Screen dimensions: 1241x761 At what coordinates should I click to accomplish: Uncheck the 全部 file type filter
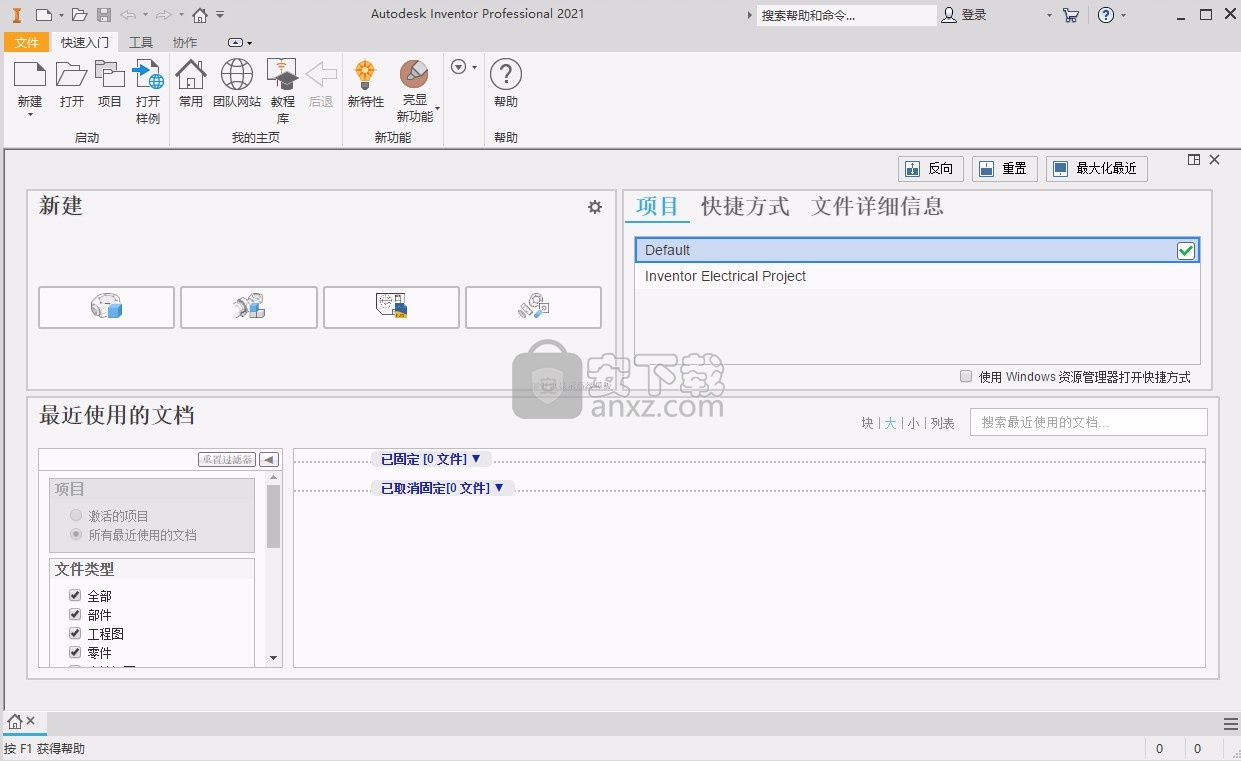tap(75, 595)
